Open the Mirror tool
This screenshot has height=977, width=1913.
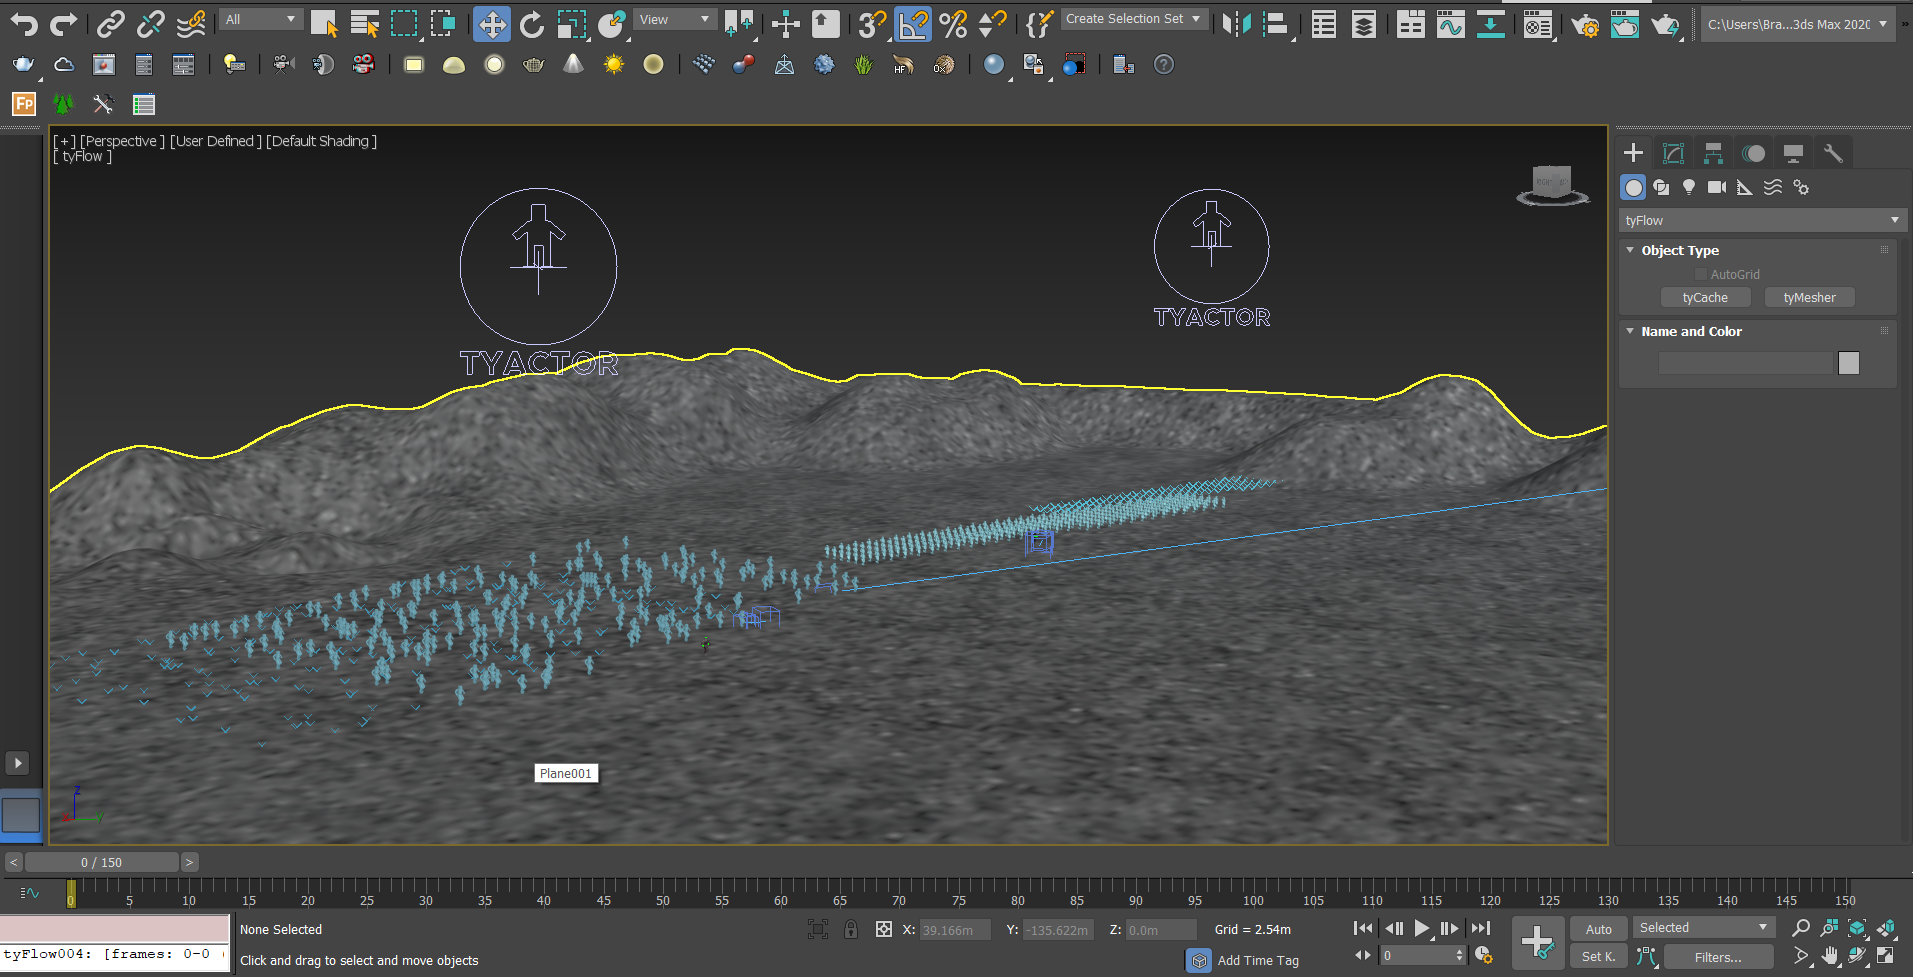[x=1237, y=24]
